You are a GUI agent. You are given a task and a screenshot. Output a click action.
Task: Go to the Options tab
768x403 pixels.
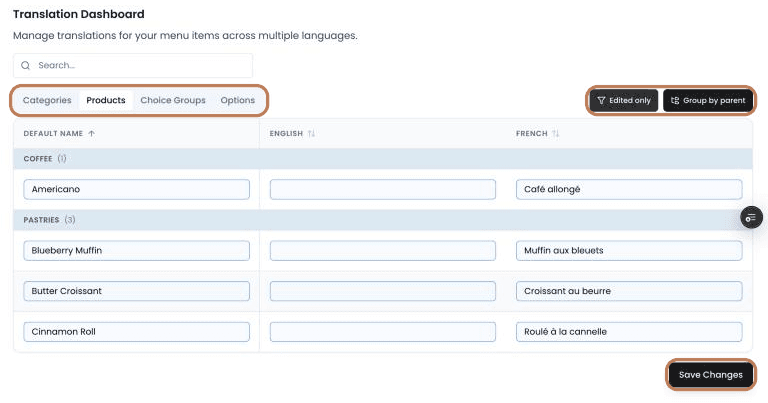click(238, 100)
